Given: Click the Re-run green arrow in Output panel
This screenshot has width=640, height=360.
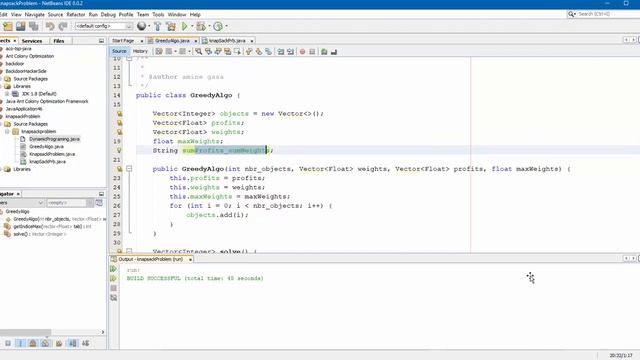Looking at the screenshot, I should pos(113,269).
